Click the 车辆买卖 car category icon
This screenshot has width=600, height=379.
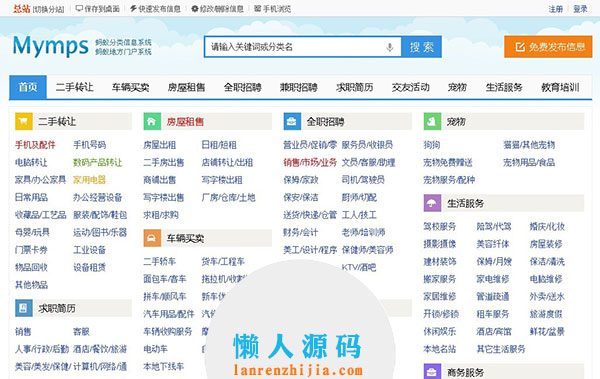[152, 238]
